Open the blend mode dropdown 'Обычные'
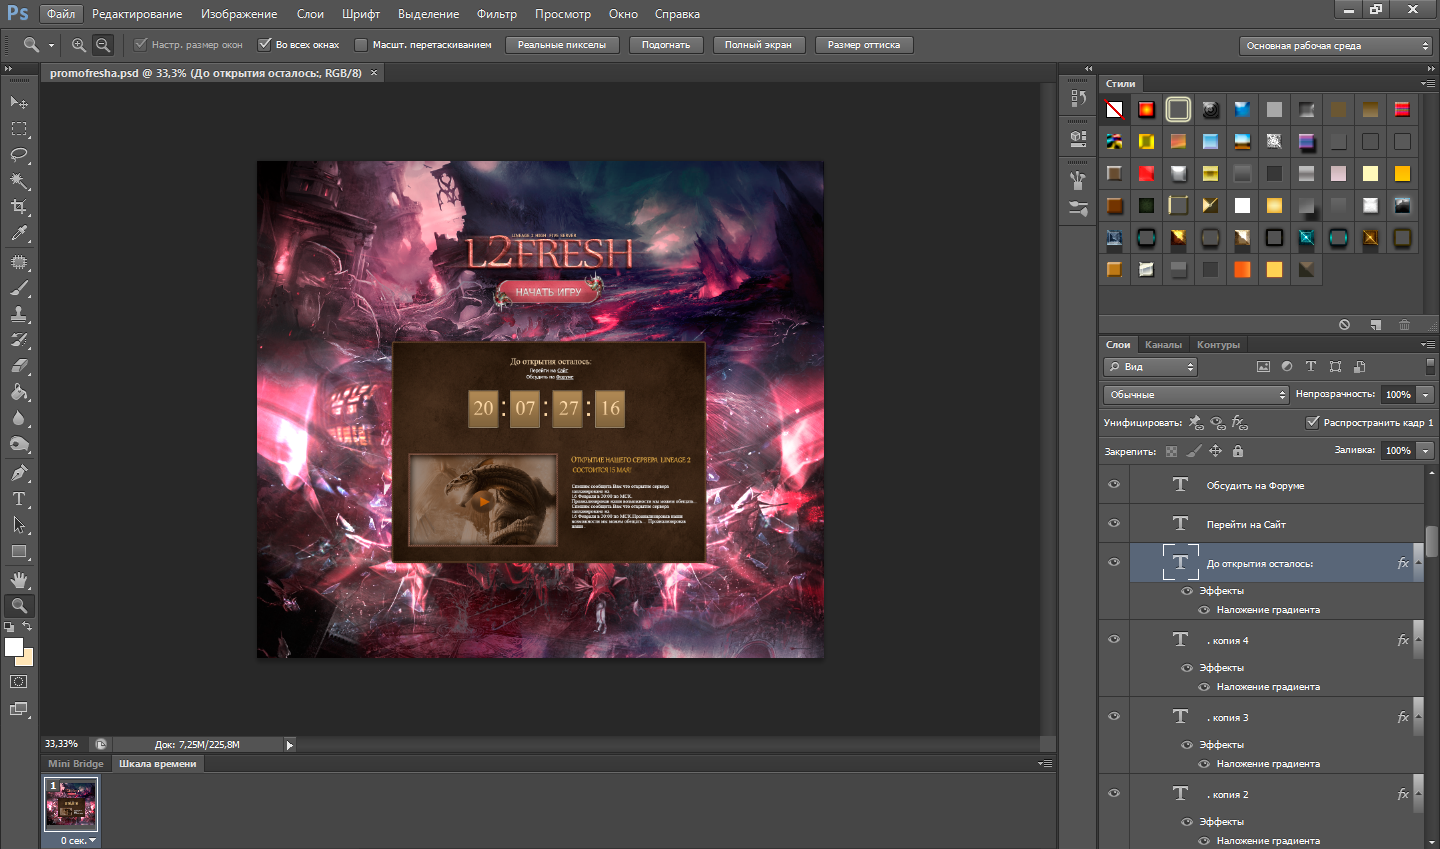The image size is (1440, 849). click(1196, 395)
